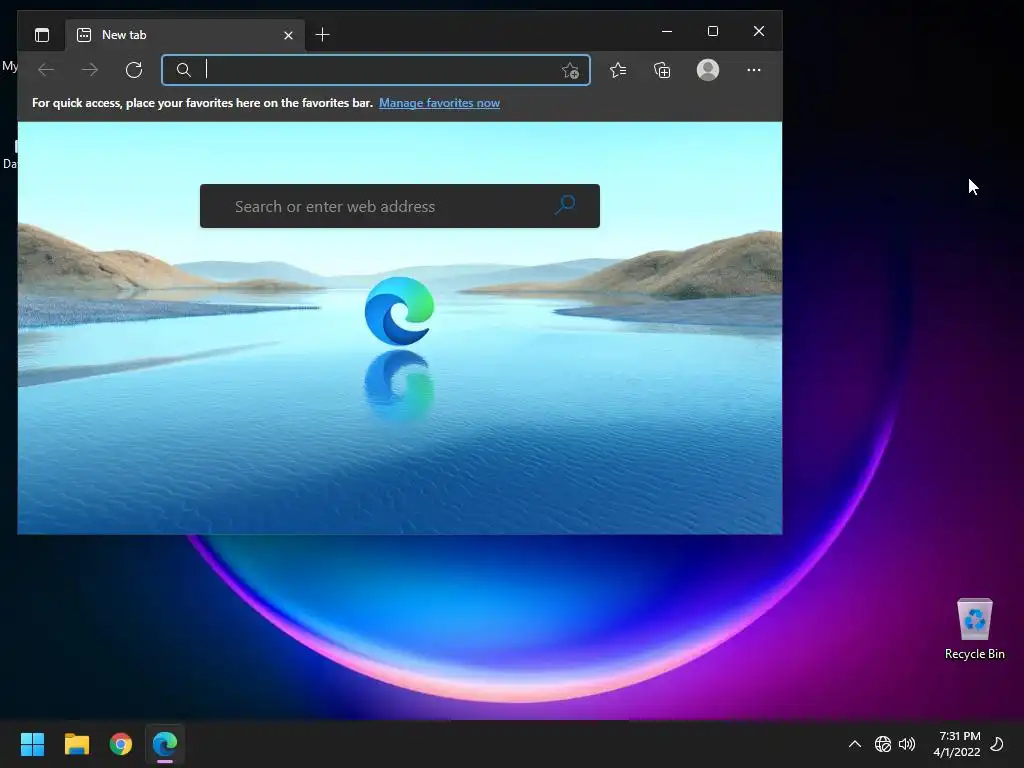Focus the Edge address bar
The width and height of the screenshot is (1024, 768).
coord(376,70)
